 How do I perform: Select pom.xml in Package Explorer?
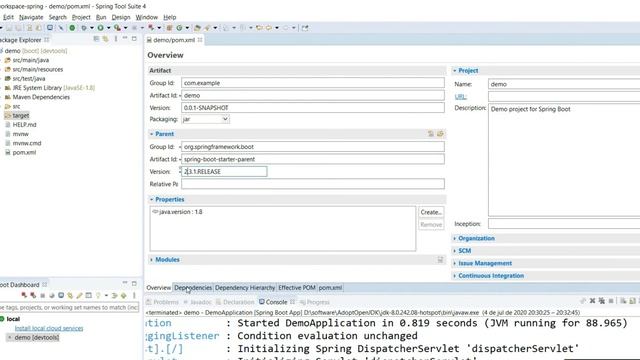[24, 152]
